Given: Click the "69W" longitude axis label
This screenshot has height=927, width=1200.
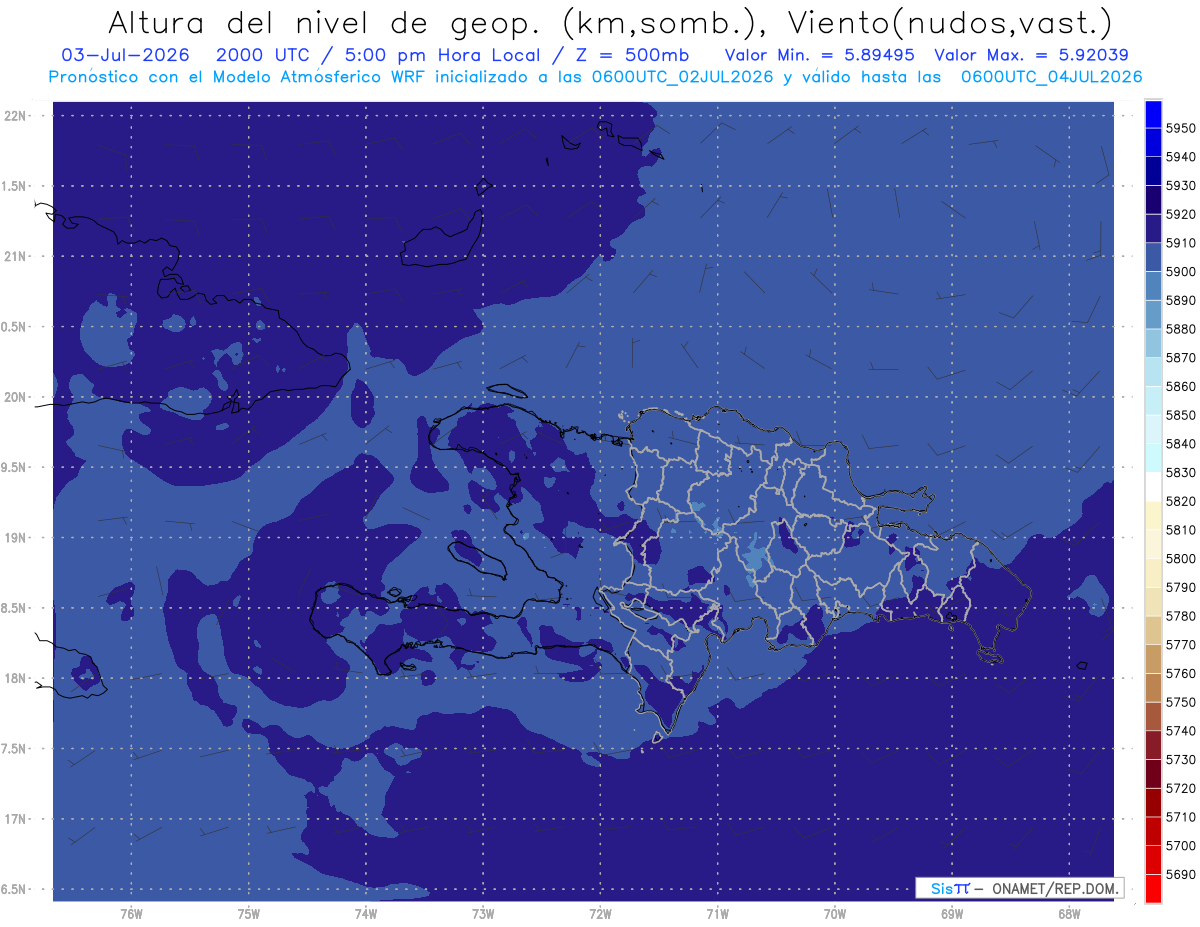Looking at the screenshot, I should point(952,915).
